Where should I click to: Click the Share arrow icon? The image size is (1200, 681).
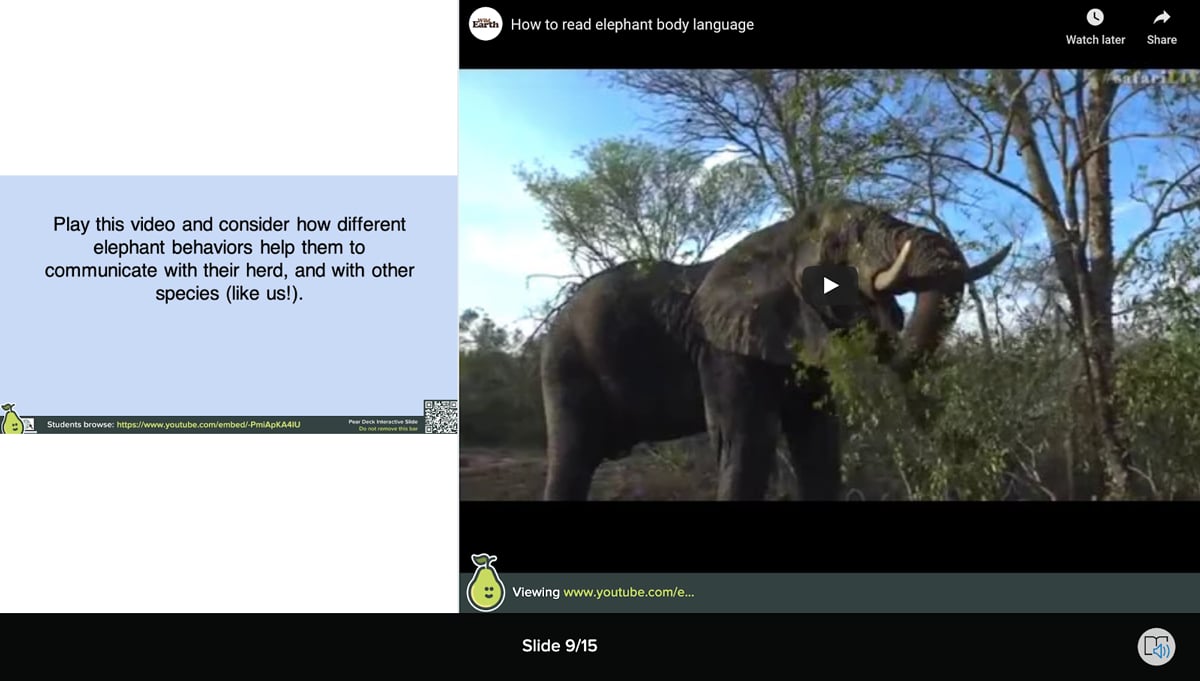click(x=1162, y=17)
